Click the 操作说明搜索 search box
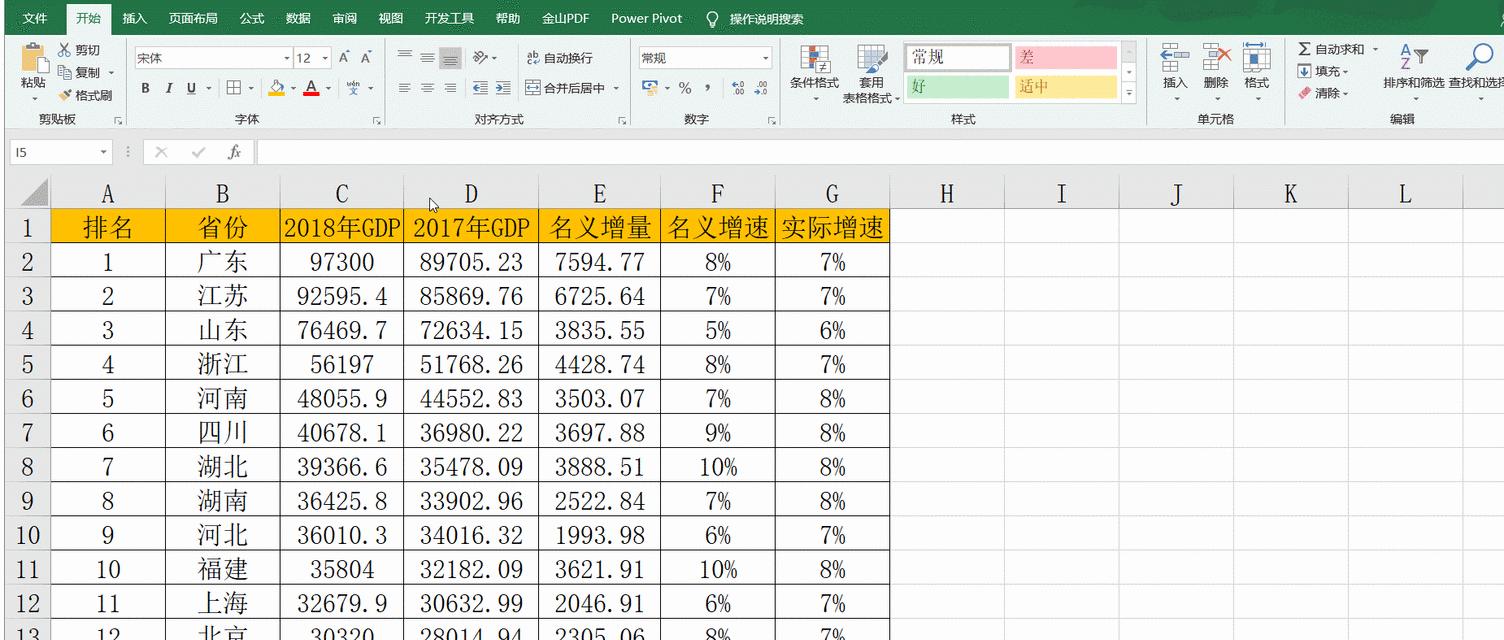Screen dimensions: 1504x640 [x=766, y=19]
